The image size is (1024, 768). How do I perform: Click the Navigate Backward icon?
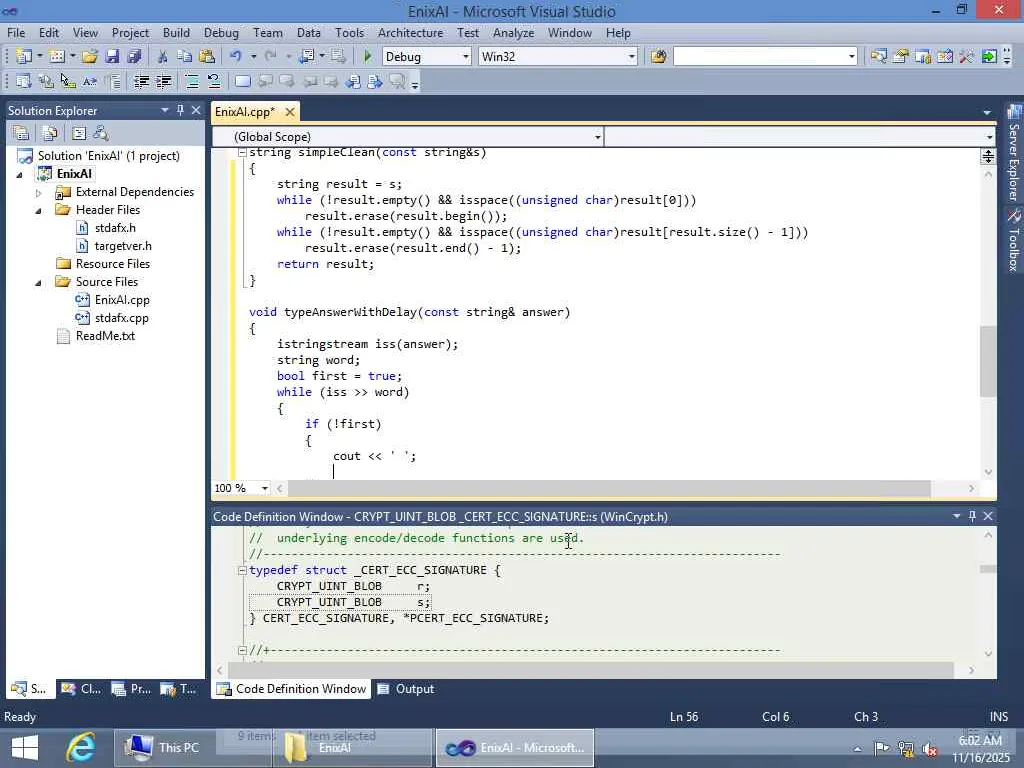tap(306, 57)
